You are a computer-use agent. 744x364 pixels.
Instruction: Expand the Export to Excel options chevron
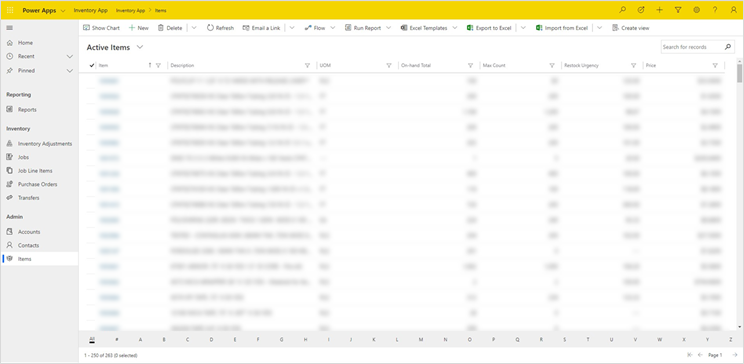[523, 28]
